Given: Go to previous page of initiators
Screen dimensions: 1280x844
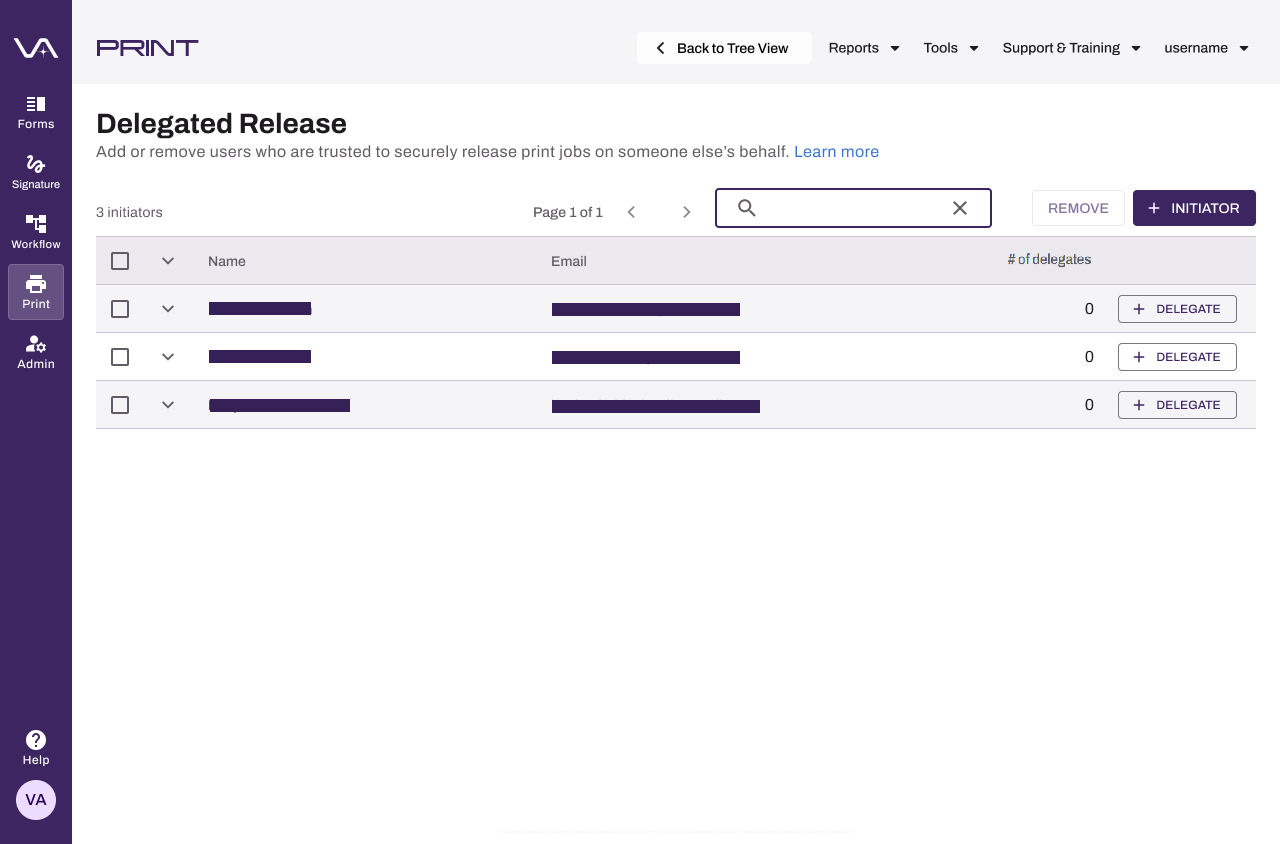Looking at the screenshot, I should (x=631, y=212).
